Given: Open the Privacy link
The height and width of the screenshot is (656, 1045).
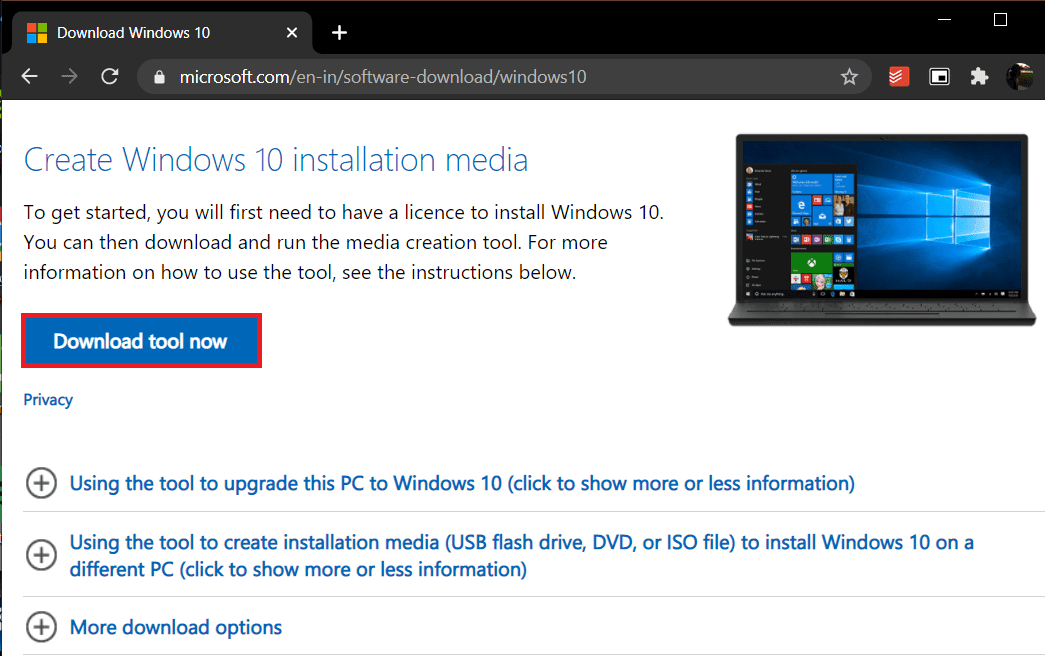Looking at the screenshot, I should (48, 399).
